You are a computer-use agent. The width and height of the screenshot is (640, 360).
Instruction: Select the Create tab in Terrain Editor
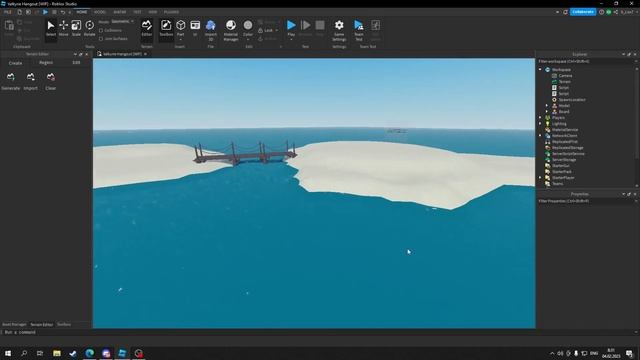pyautogui.click(x=16, y=63)
